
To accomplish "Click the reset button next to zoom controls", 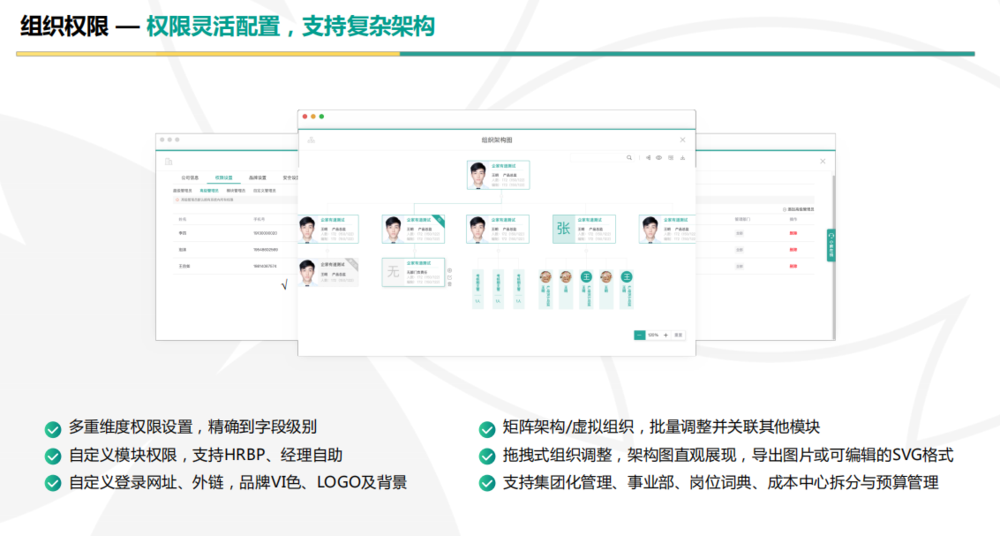I will tap(679, 335).
